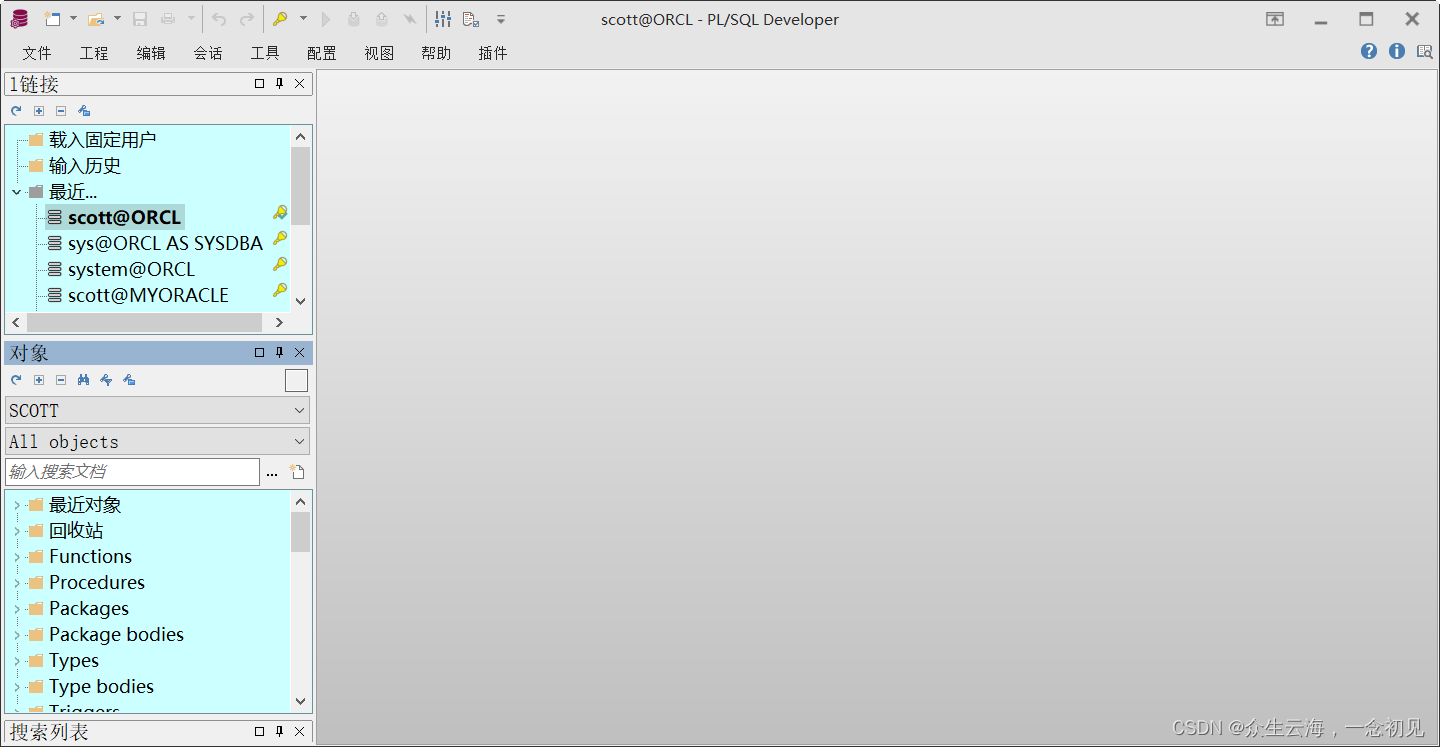
Task: Open the 帮助 menu
Action: (x=436, y=53)
